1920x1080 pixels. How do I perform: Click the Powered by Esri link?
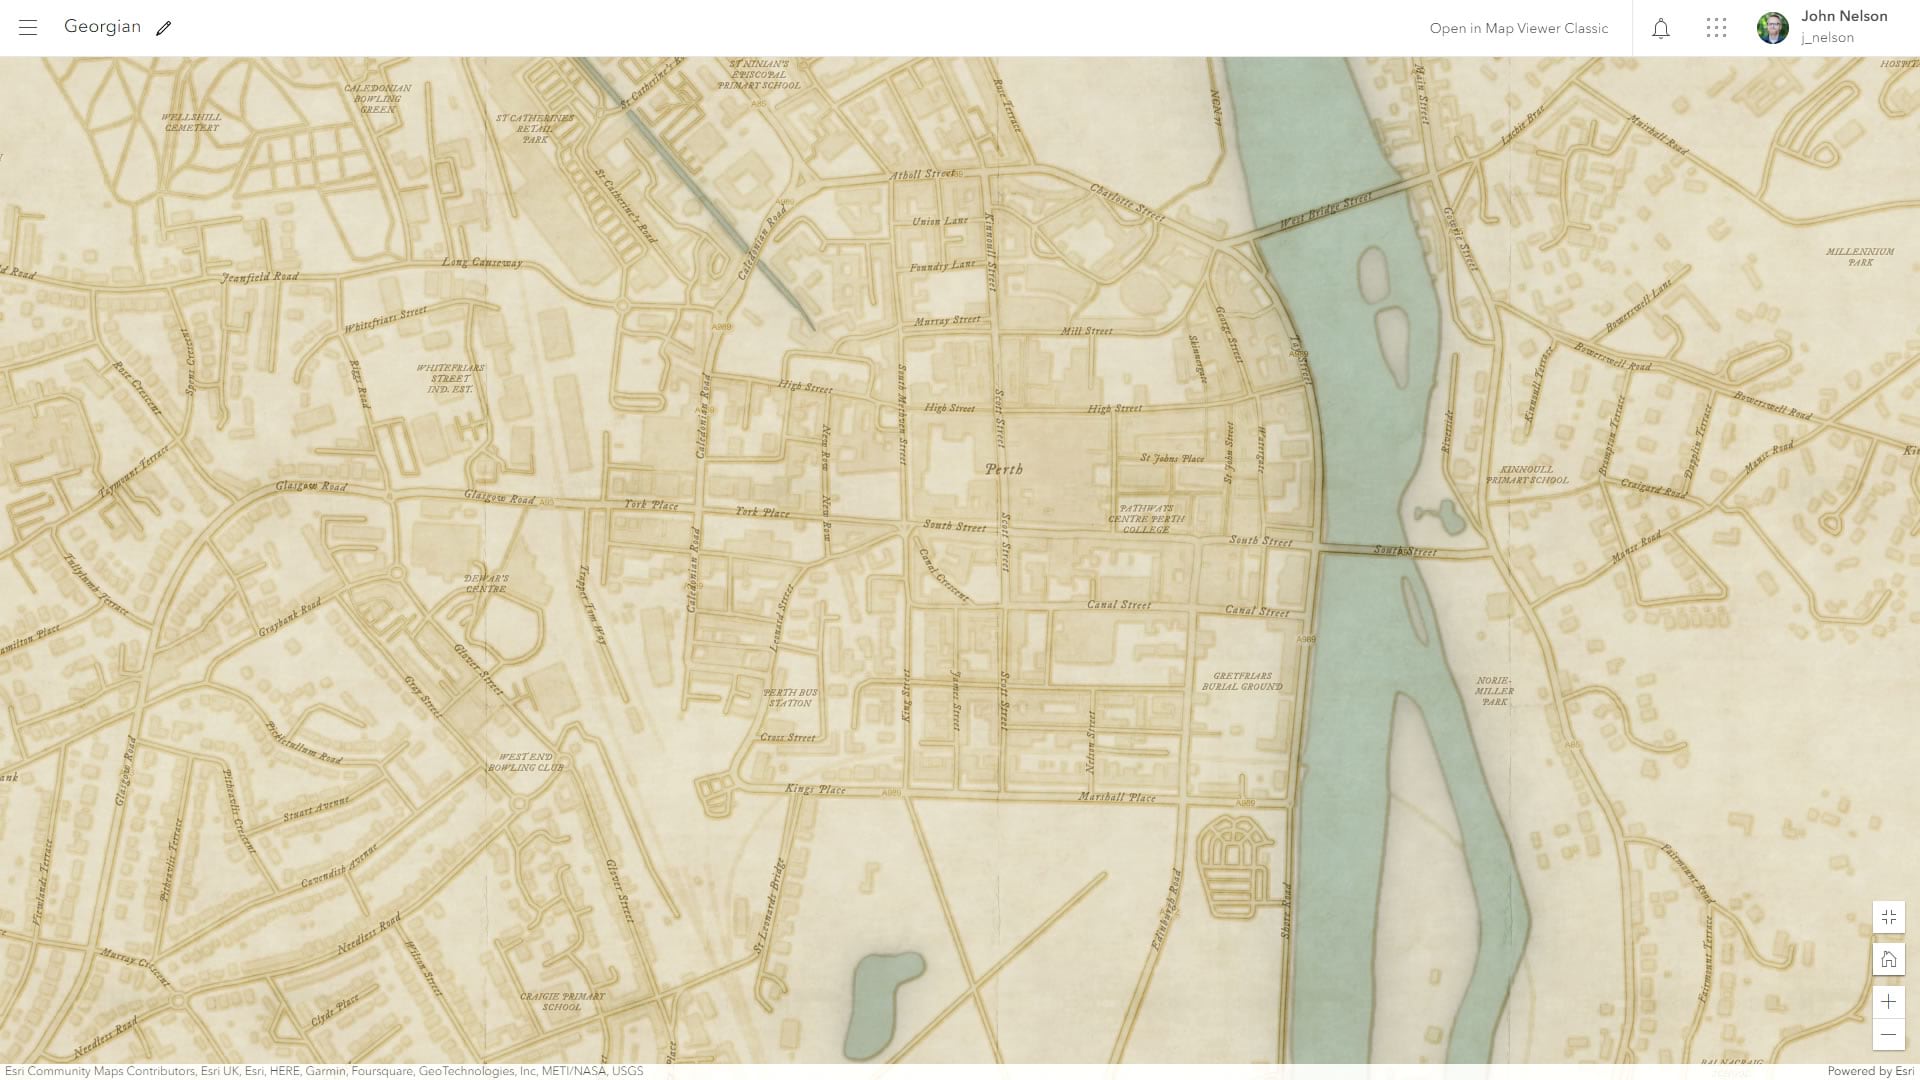coord(1869,1071)
